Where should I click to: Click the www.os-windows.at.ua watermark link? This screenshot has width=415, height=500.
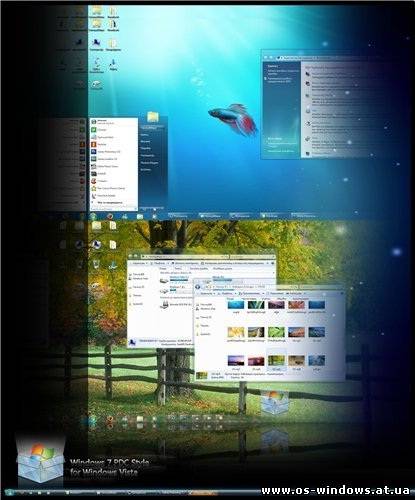pos(335,490)
